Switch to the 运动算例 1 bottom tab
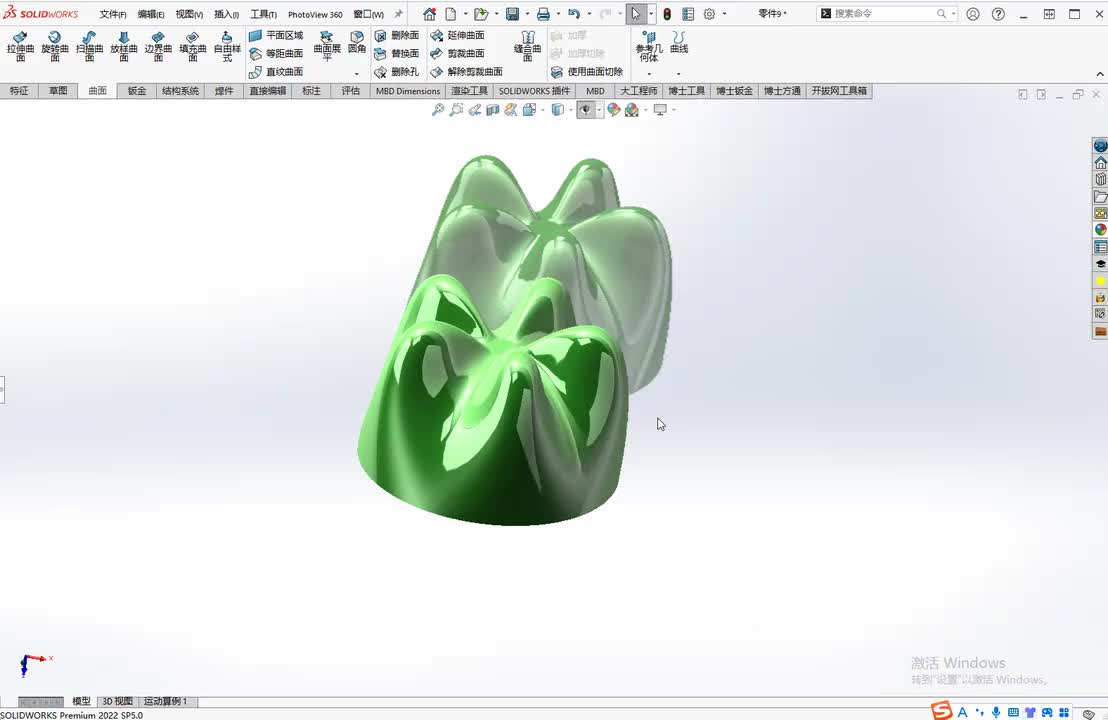 [166, 702]
